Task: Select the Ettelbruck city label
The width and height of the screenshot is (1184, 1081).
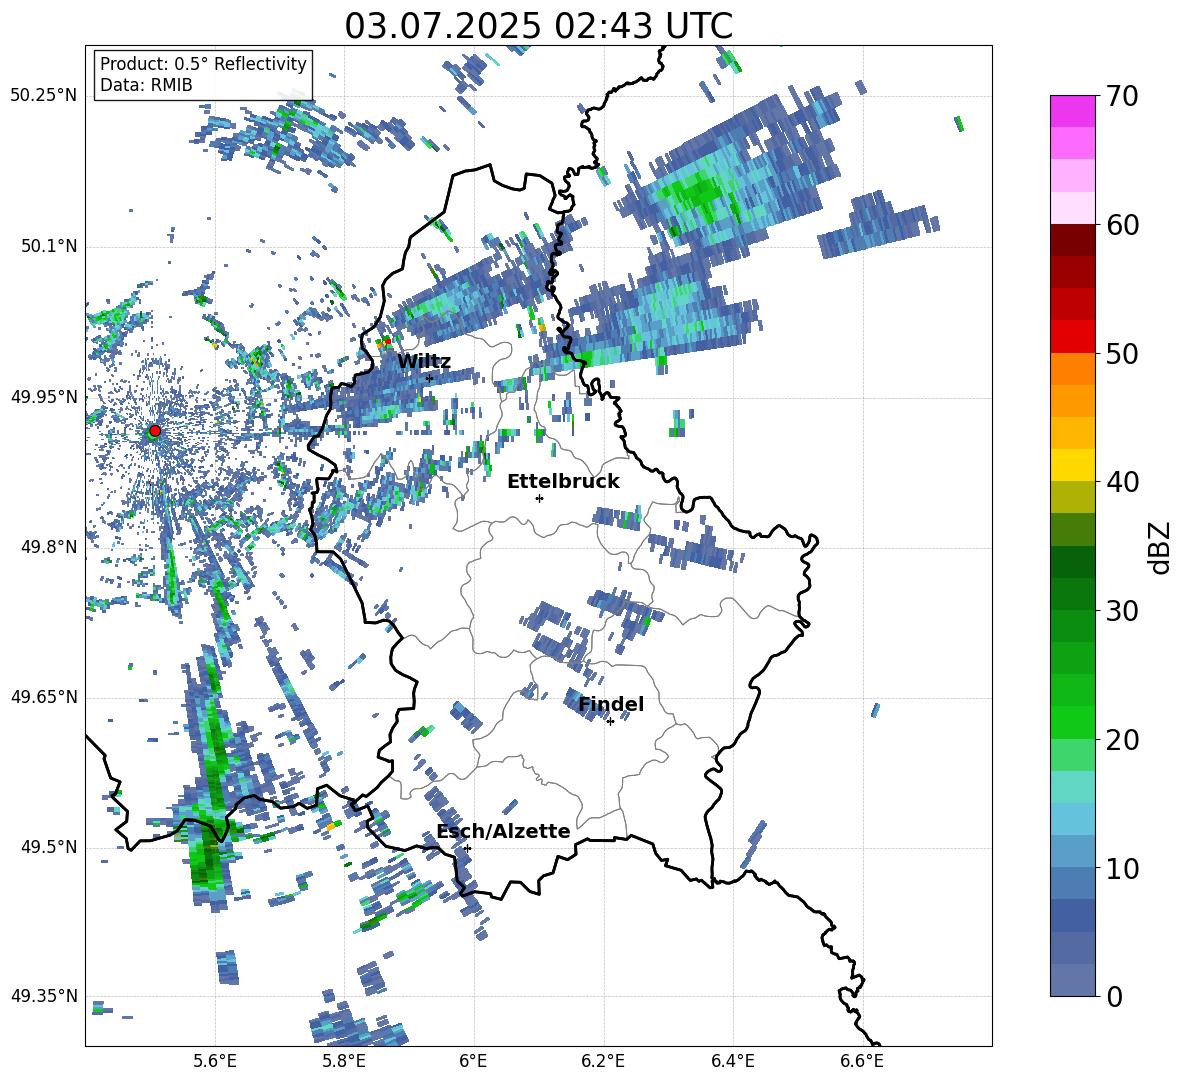Action: pyautogui.click(x=563, y=482)
